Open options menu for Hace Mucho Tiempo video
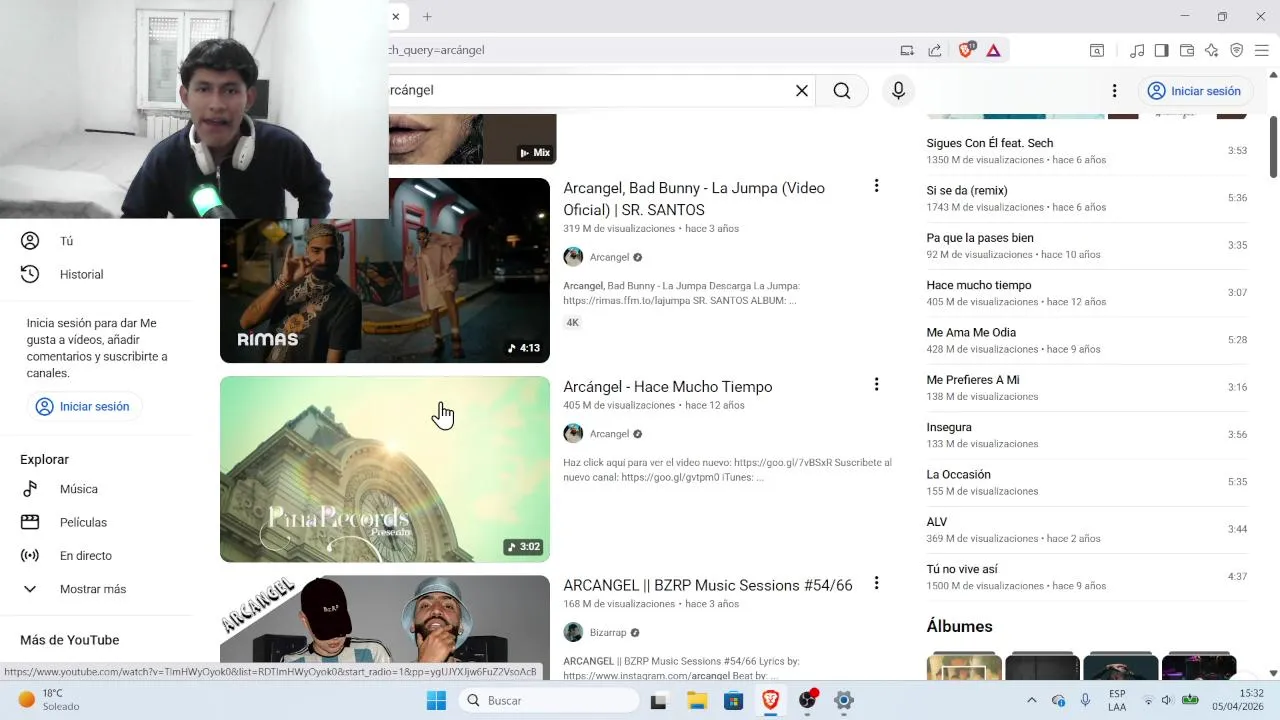This screenshot has height=720, width=1280. 876,385
